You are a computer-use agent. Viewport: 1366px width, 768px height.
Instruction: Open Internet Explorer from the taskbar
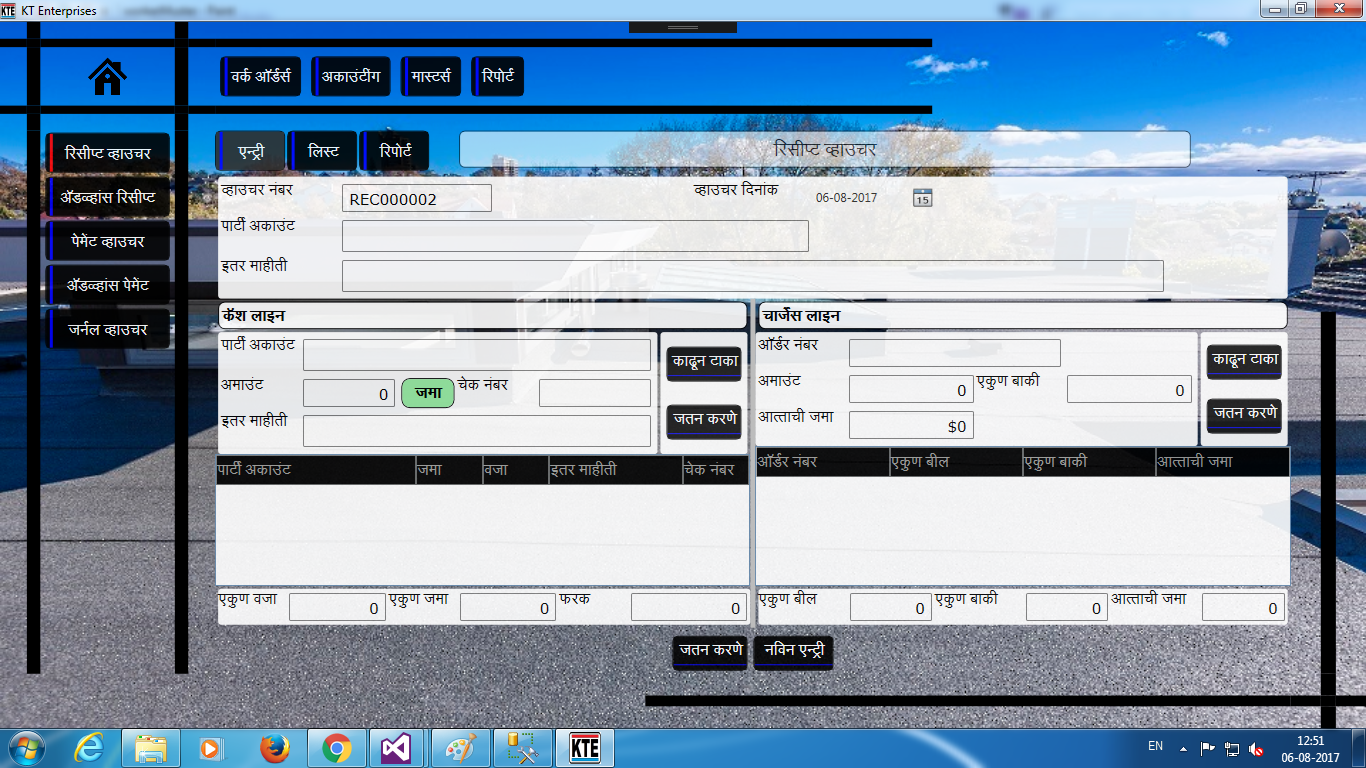(90, 748)
